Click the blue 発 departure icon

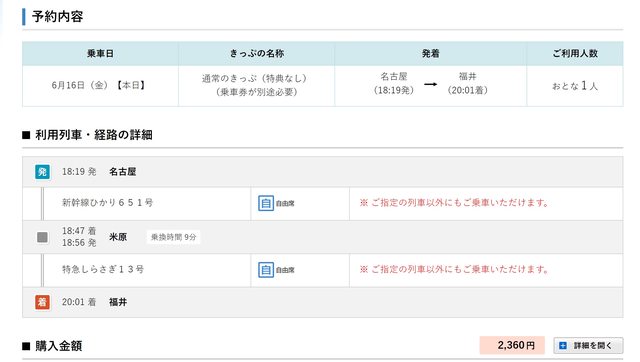42,172
